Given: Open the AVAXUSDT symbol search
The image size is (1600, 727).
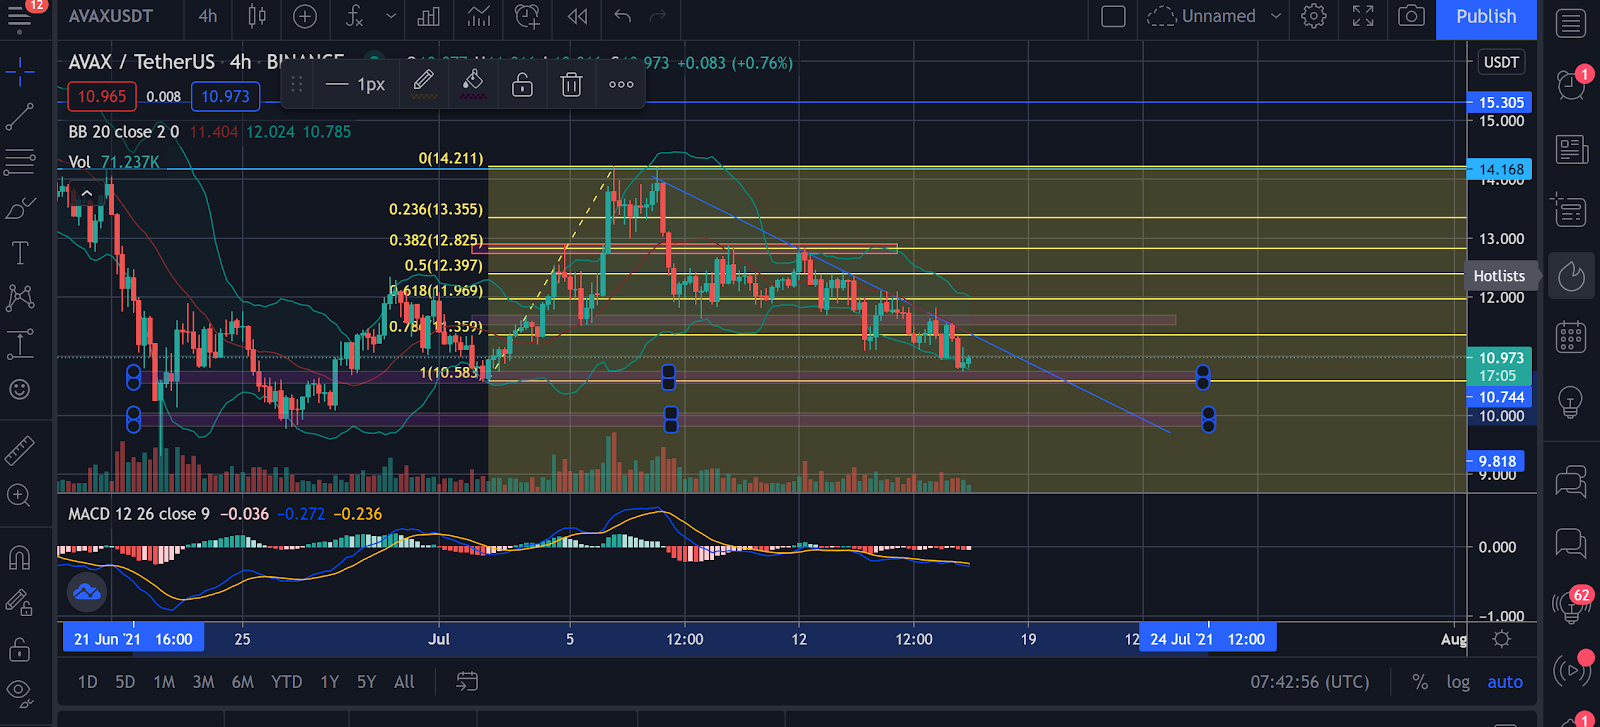Looking at the screenshot, I should (x=110, y=16).
